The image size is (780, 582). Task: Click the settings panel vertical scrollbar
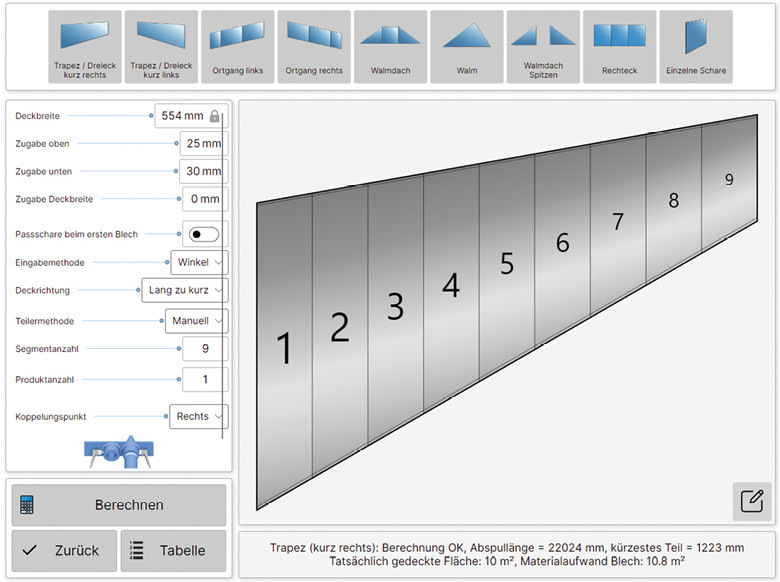(222, 276)
